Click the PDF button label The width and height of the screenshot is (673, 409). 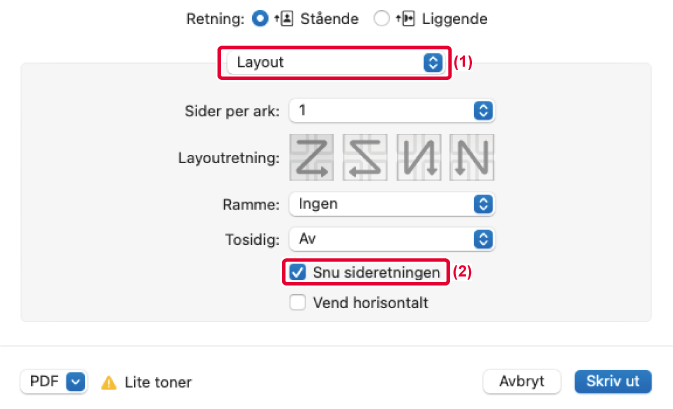pyautogui.click(x=44, y=382)
